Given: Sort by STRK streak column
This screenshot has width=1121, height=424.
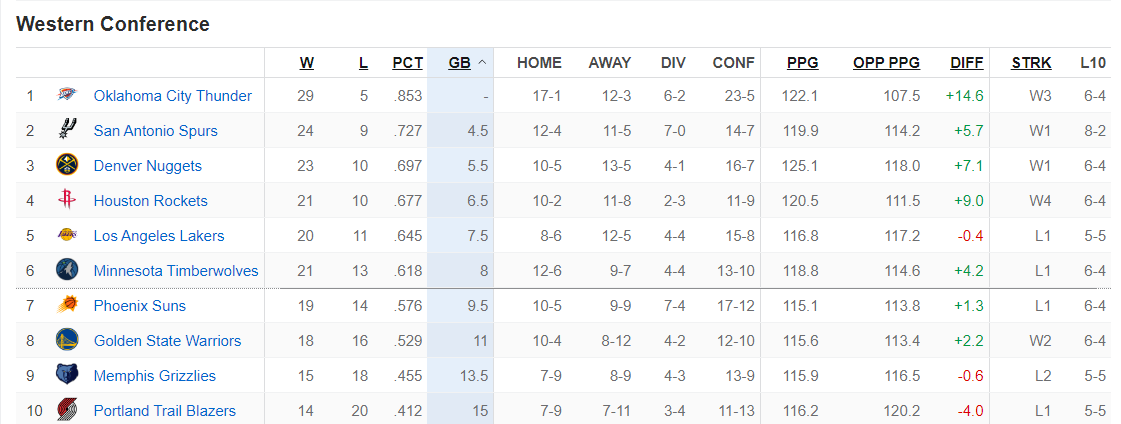Looking at the screenshot, I should tap(1031, 62).
